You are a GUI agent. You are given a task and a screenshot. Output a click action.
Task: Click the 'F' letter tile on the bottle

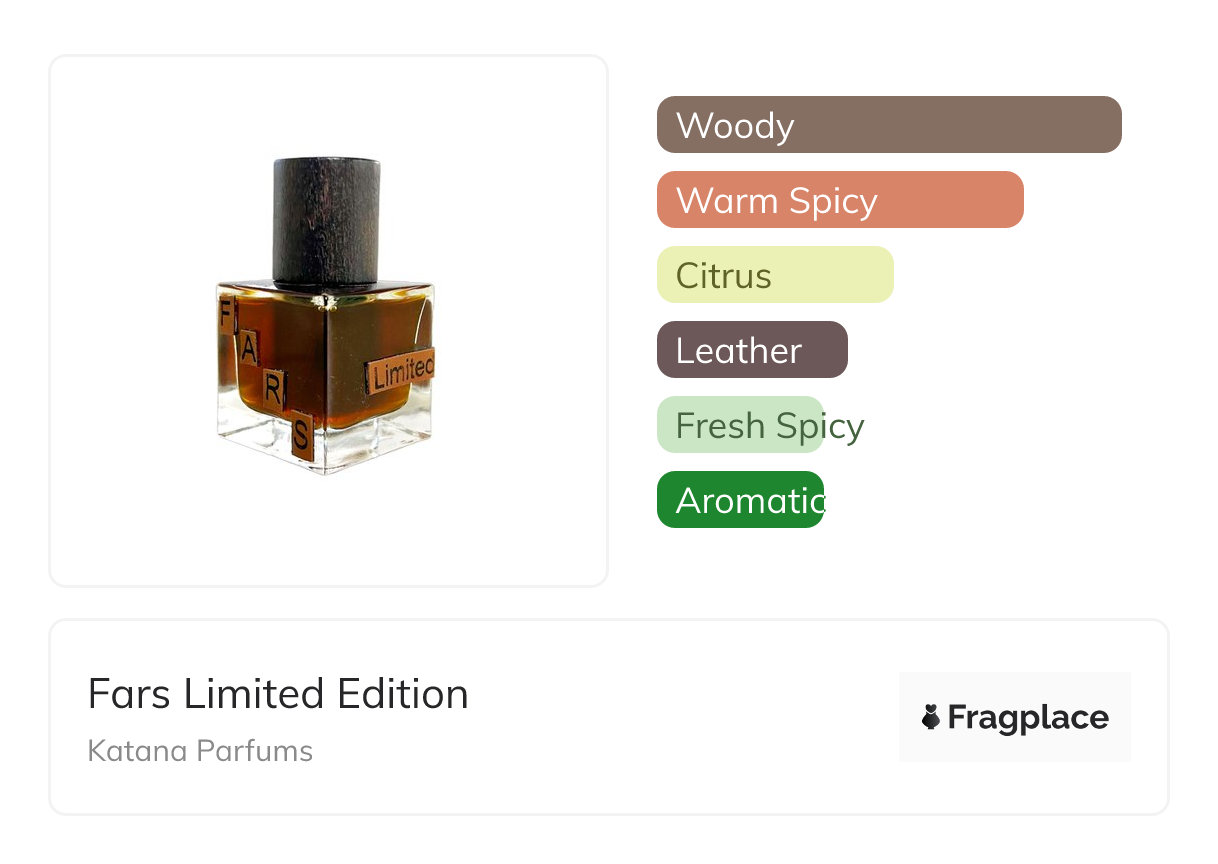click(223, 318)
